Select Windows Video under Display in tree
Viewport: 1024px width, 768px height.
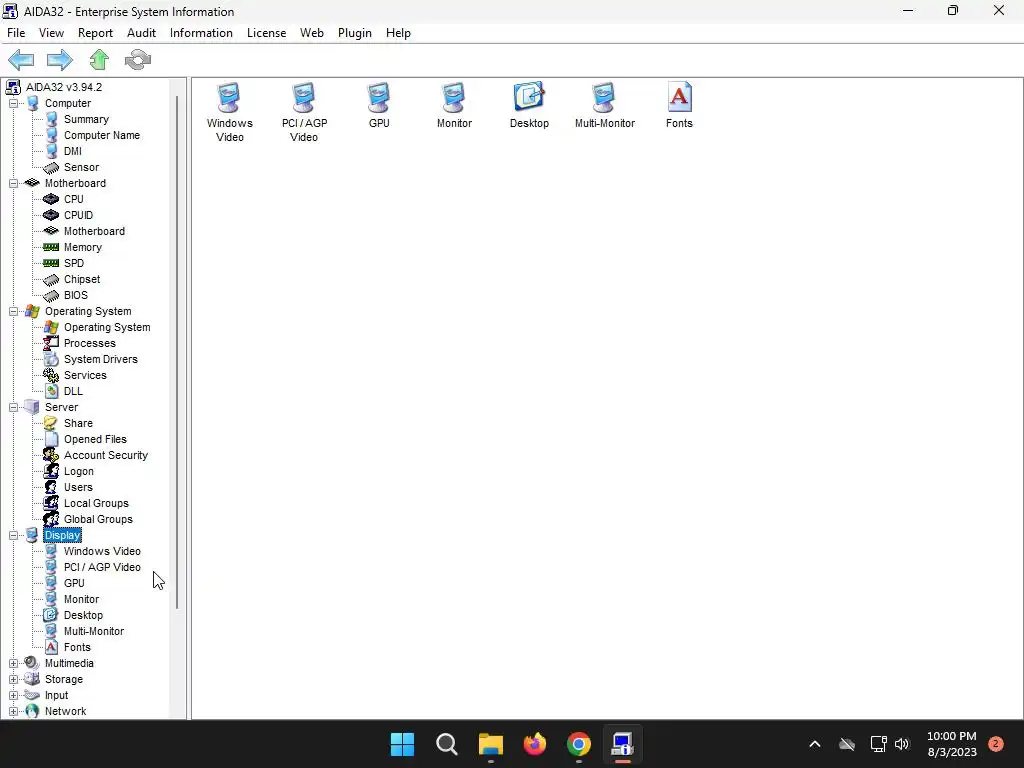[102, 551]
